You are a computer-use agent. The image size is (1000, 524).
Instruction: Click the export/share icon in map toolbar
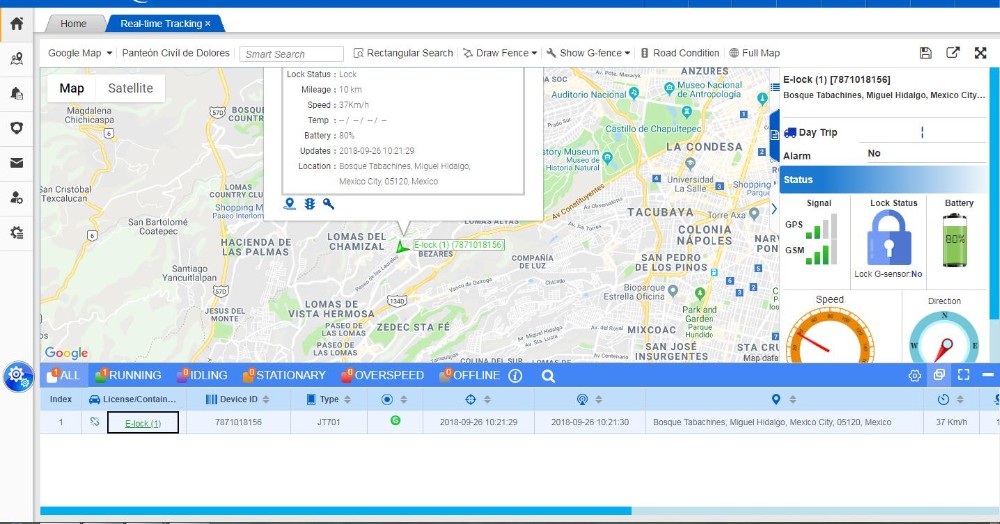[x=953, y=53]
